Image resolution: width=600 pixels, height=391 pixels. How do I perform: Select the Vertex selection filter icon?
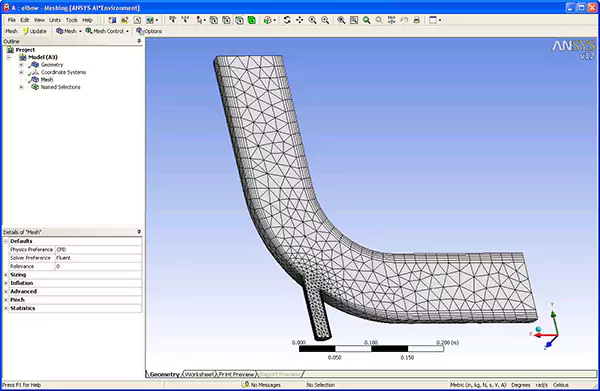tap(214, 20)
